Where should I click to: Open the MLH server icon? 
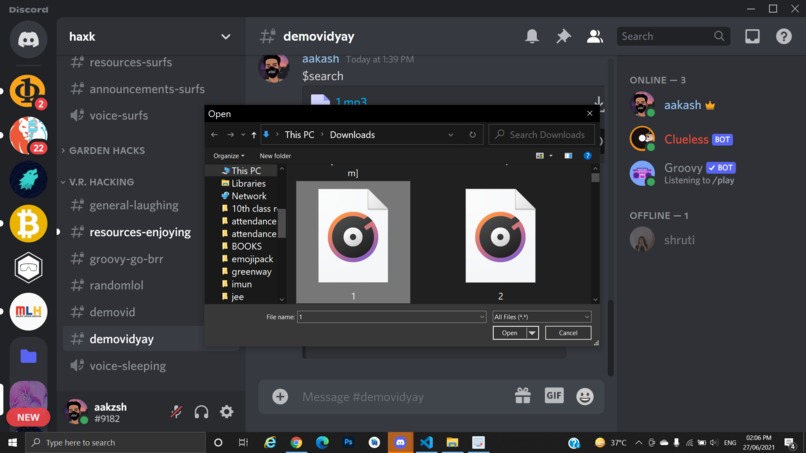[28, 312]
